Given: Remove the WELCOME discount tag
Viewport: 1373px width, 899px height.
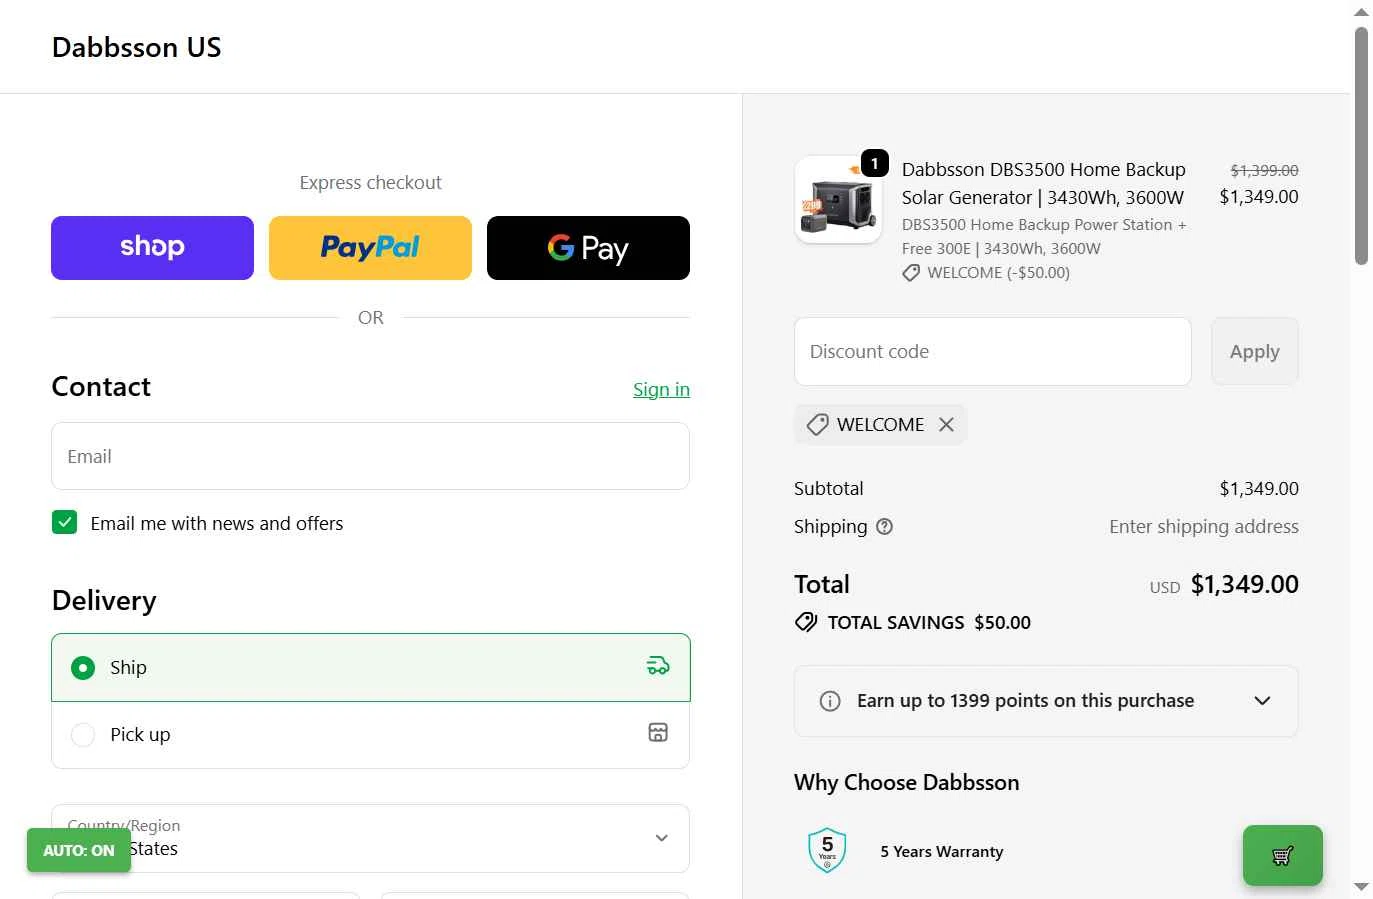Looking at the screenshot, I should coord(946,424).
